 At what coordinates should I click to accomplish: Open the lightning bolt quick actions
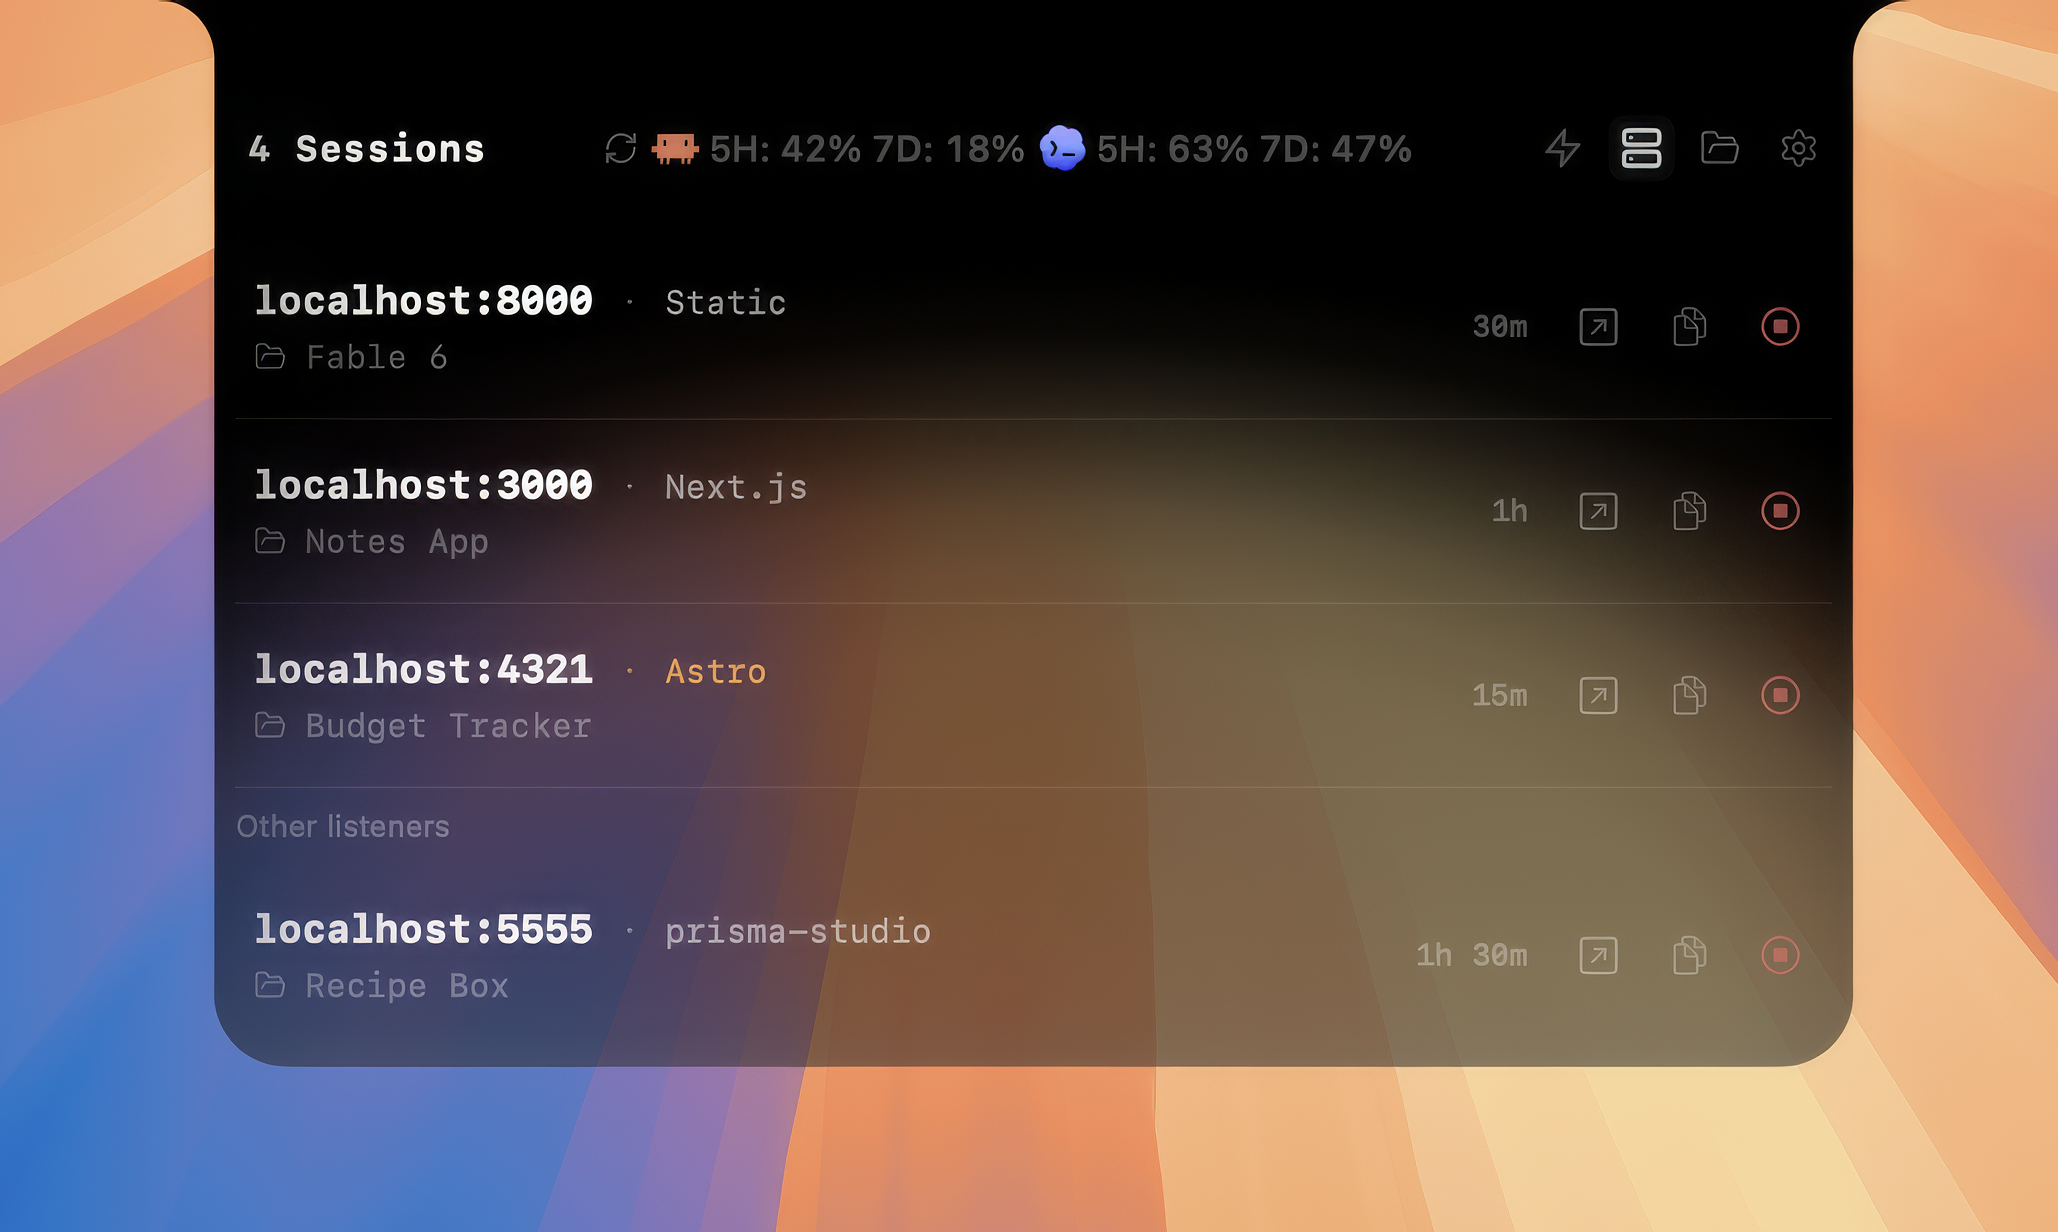(x=1563, y=148)
